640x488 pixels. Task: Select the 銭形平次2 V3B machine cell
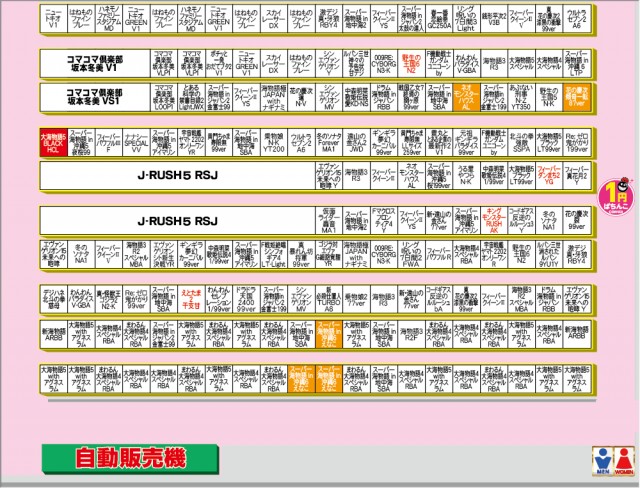[493, 19]
